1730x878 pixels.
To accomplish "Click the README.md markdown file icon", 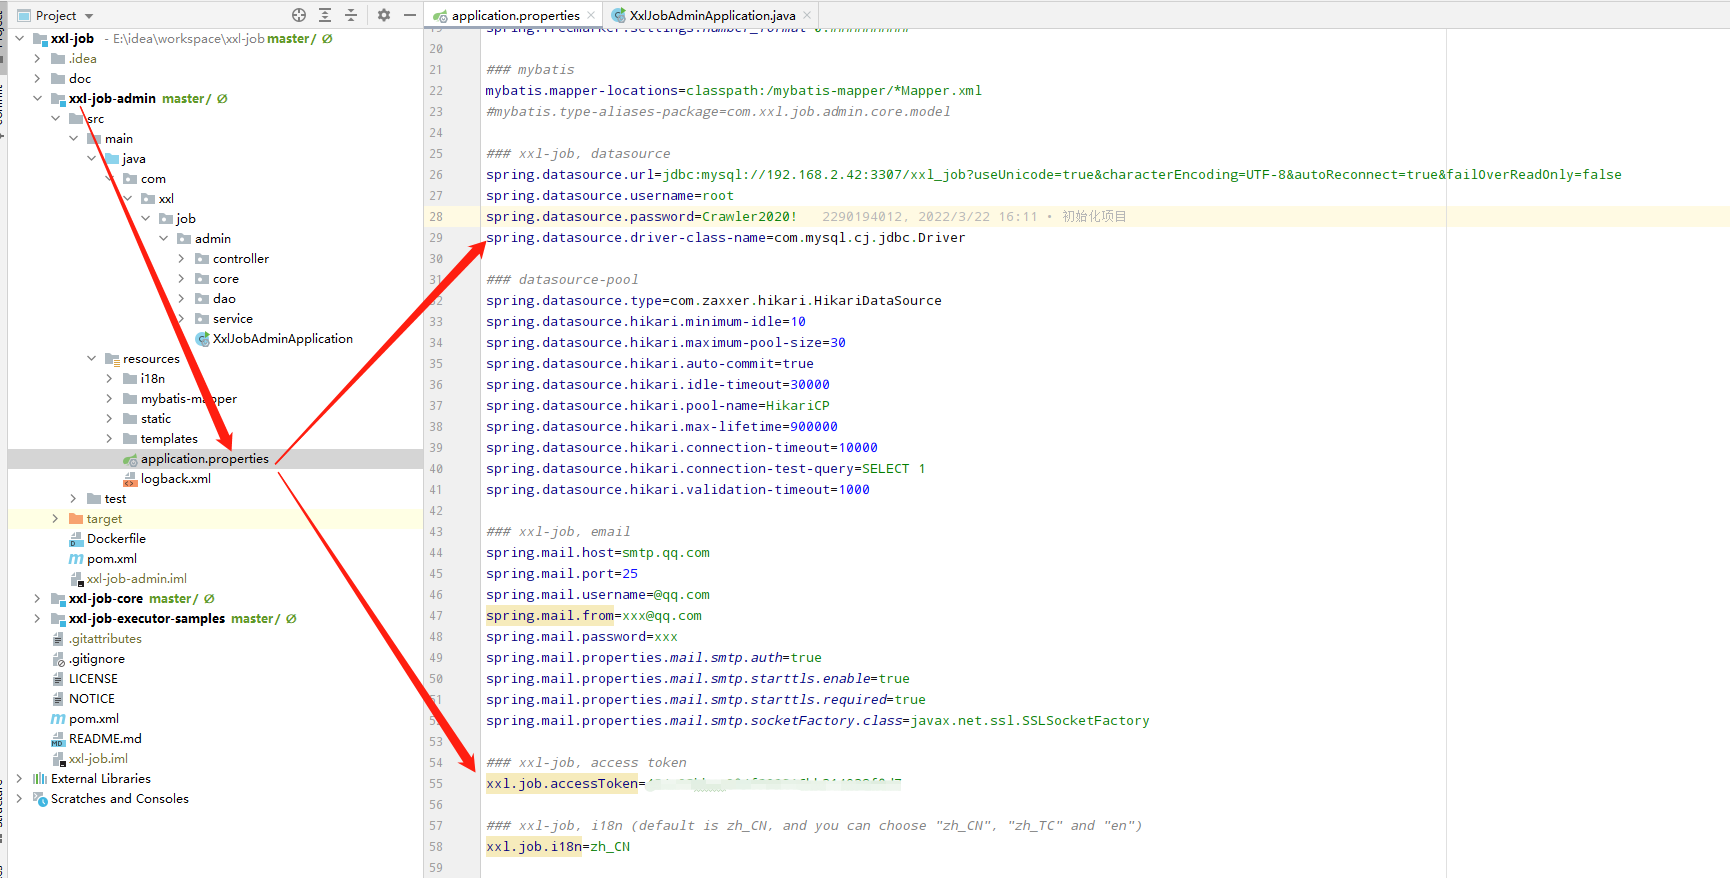I will point(58,739).
